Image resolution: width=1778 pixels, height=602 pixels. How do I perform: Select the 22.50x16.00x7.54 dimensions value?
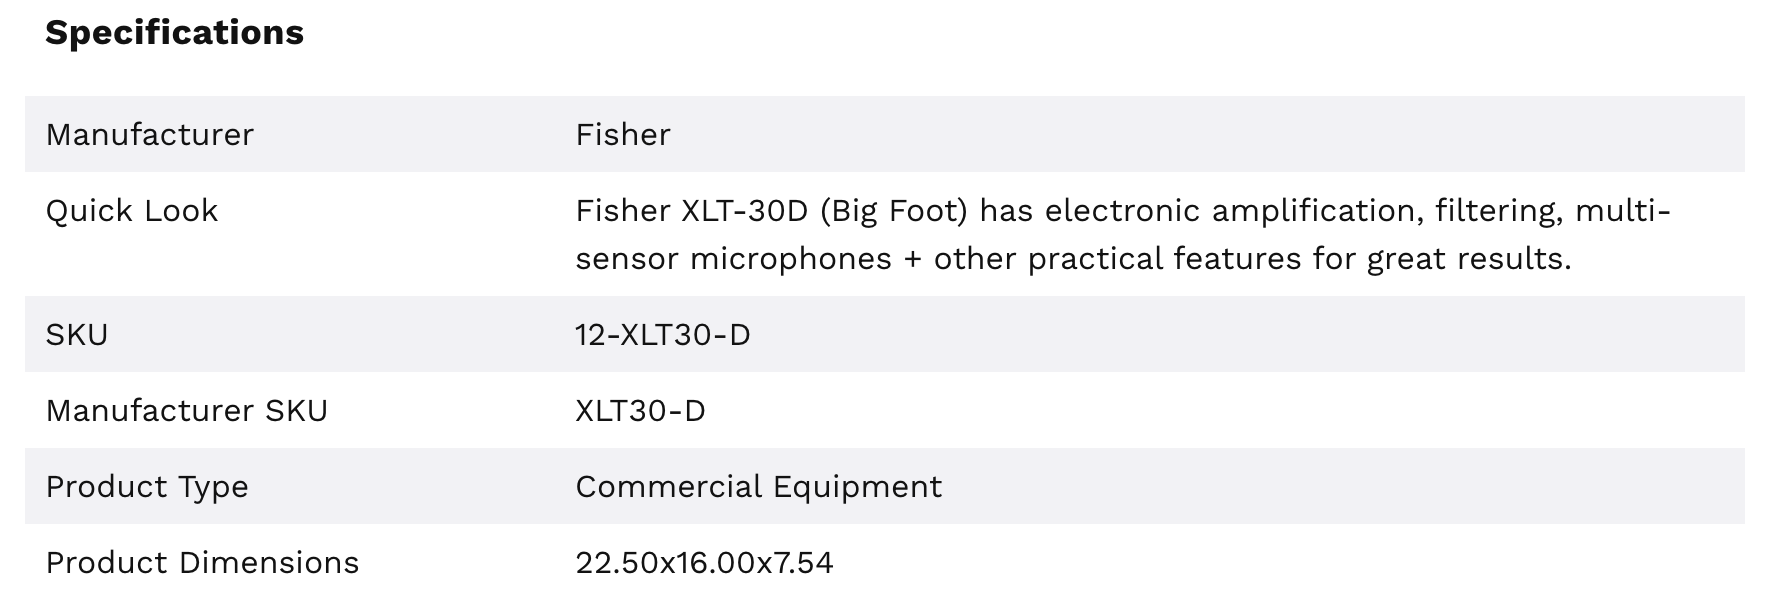pyautogui.click(x=704, y=563)
